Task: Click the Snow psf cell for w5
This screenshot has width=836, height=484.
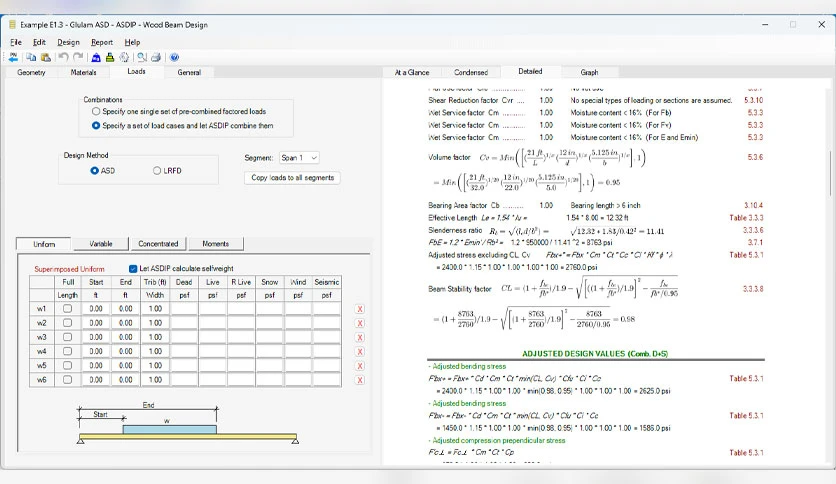Action: click(270, 366)
